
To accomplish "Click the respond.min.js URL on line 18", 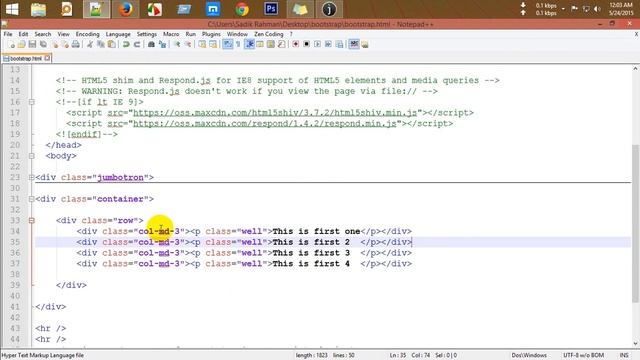I will [x=264, y=123].
